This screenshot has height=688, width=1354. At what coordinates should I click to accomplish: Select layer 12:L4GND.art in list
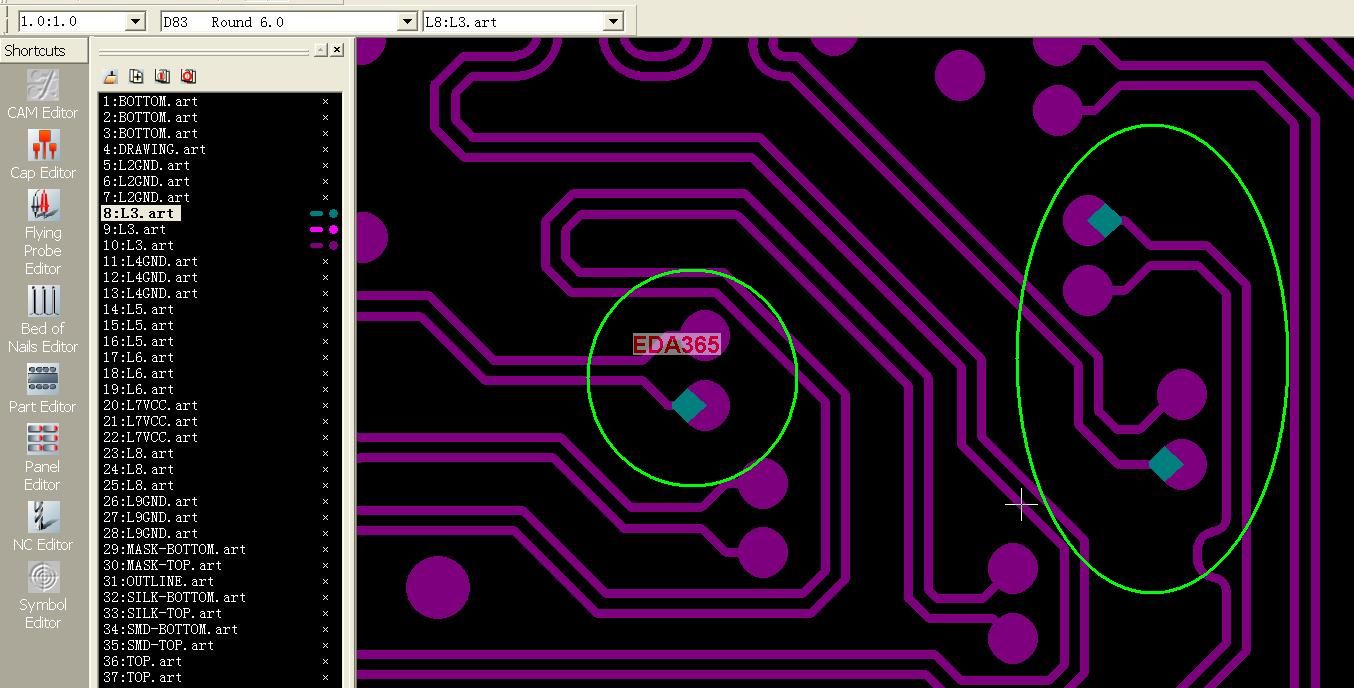(x=150, y=277)
